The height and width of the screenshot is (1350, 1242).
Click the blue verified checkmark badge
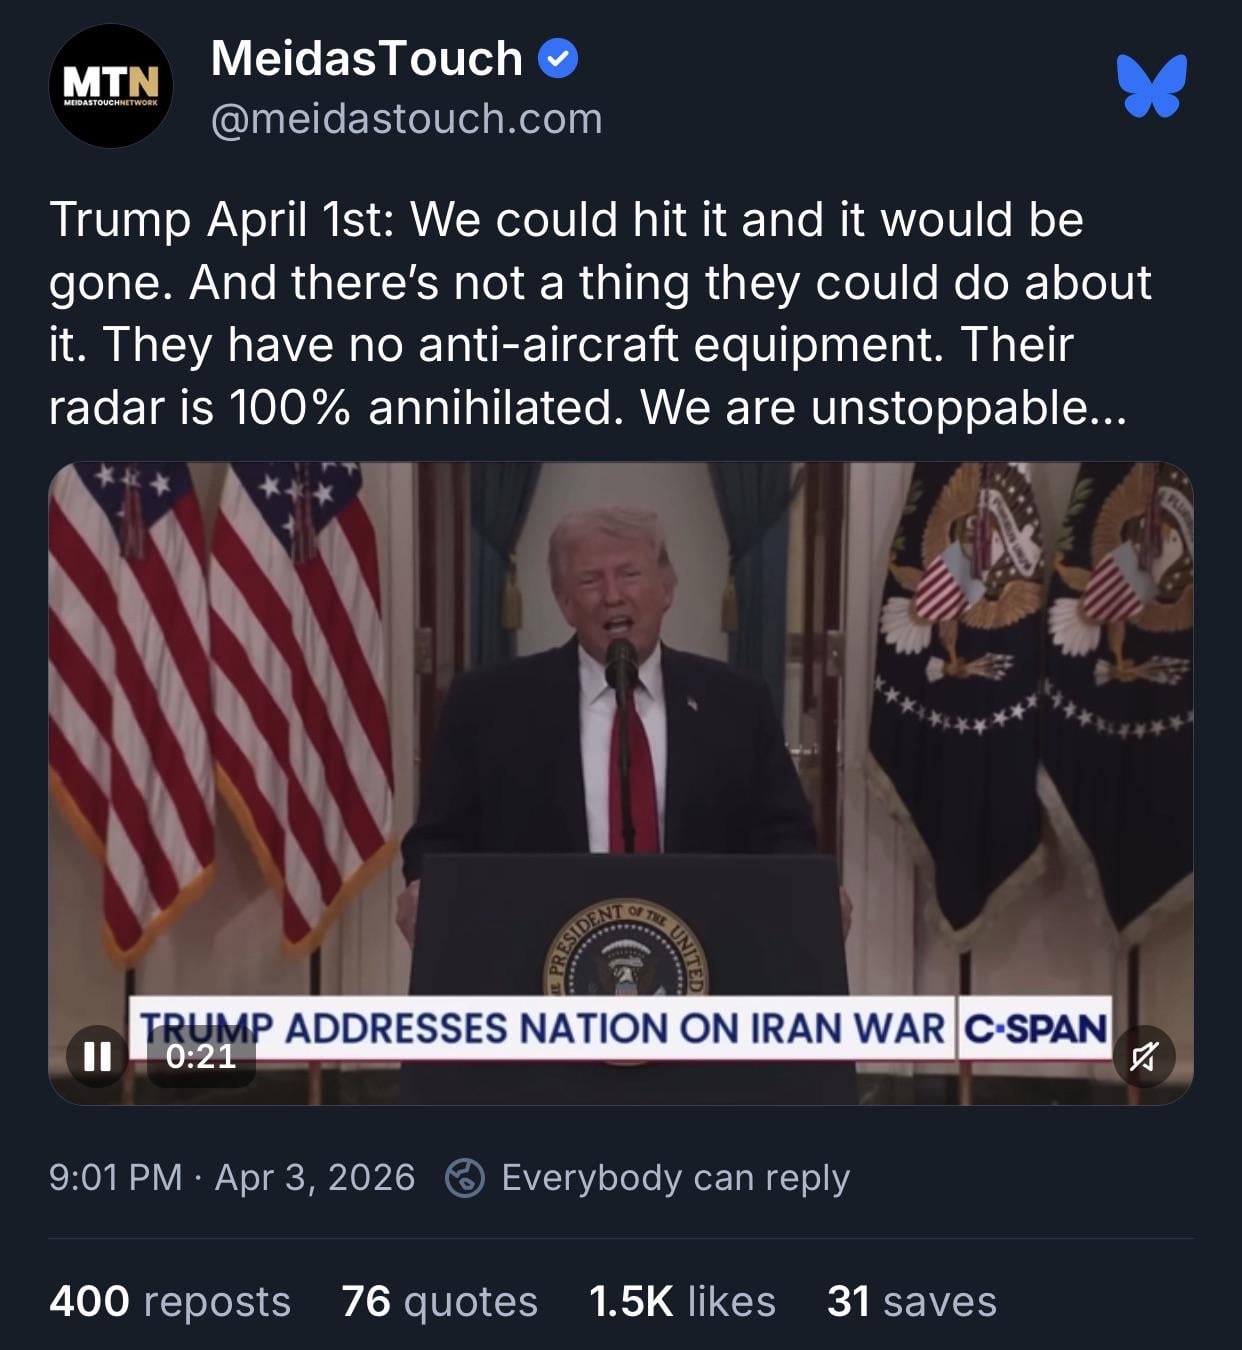coord(558,59)
